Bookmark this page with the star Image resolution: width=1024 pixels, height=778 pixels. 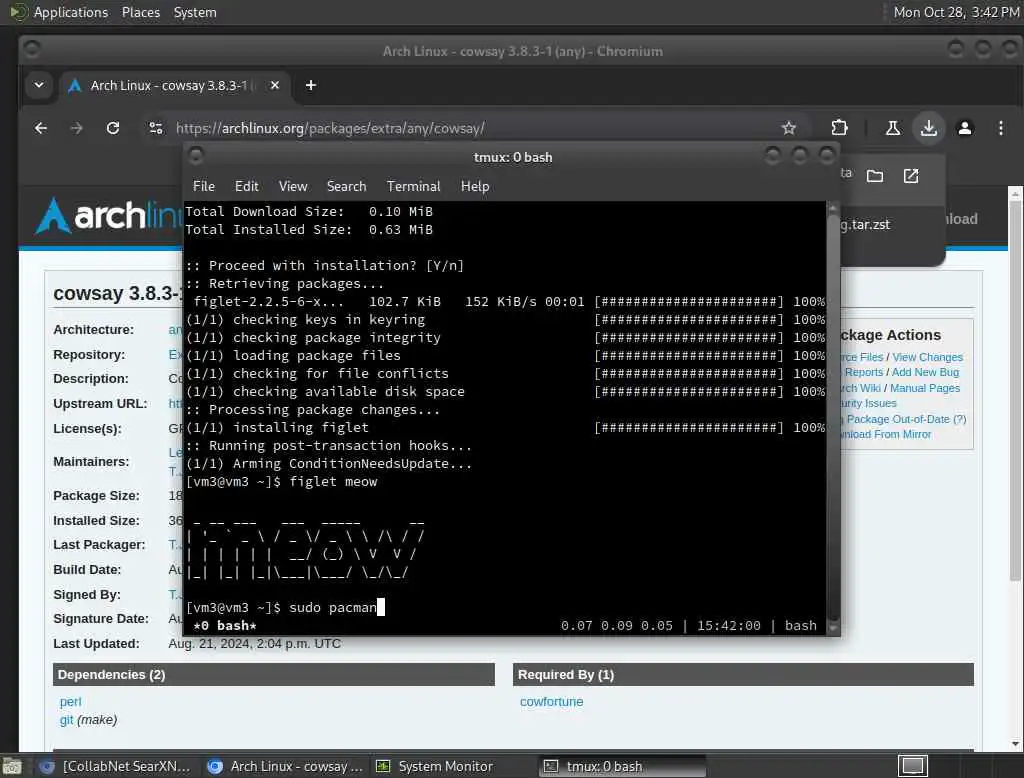(789, 128)
